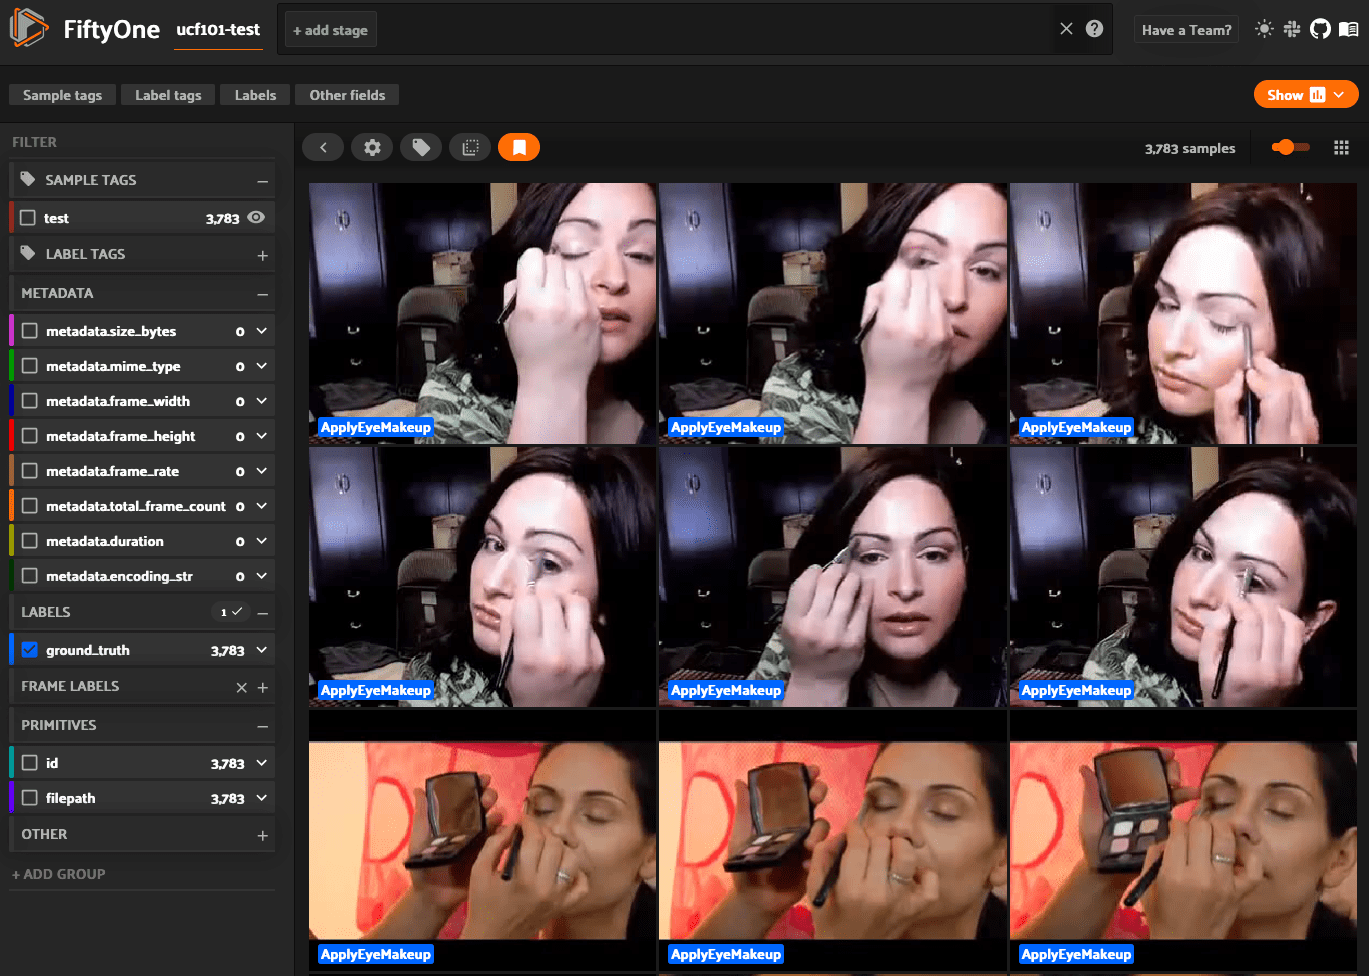
Task: Expand the id filter chevron
Action: (262, 763)
